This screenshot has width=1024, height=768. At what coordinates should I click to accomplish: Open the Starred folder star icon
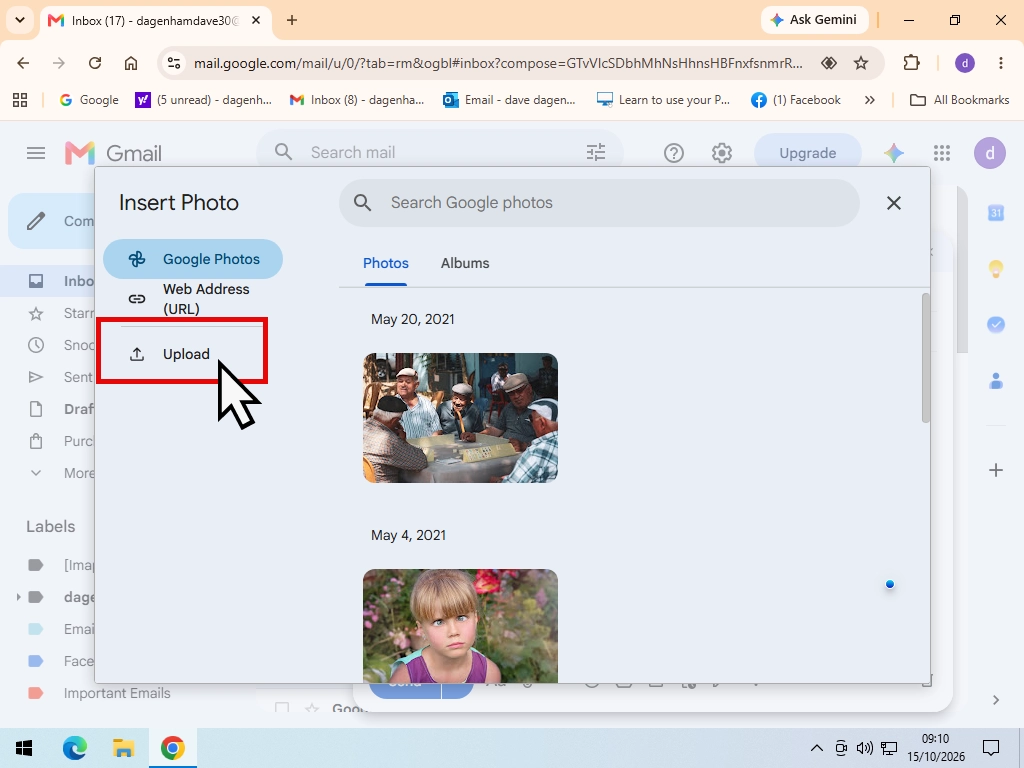[x=36, y=313]
